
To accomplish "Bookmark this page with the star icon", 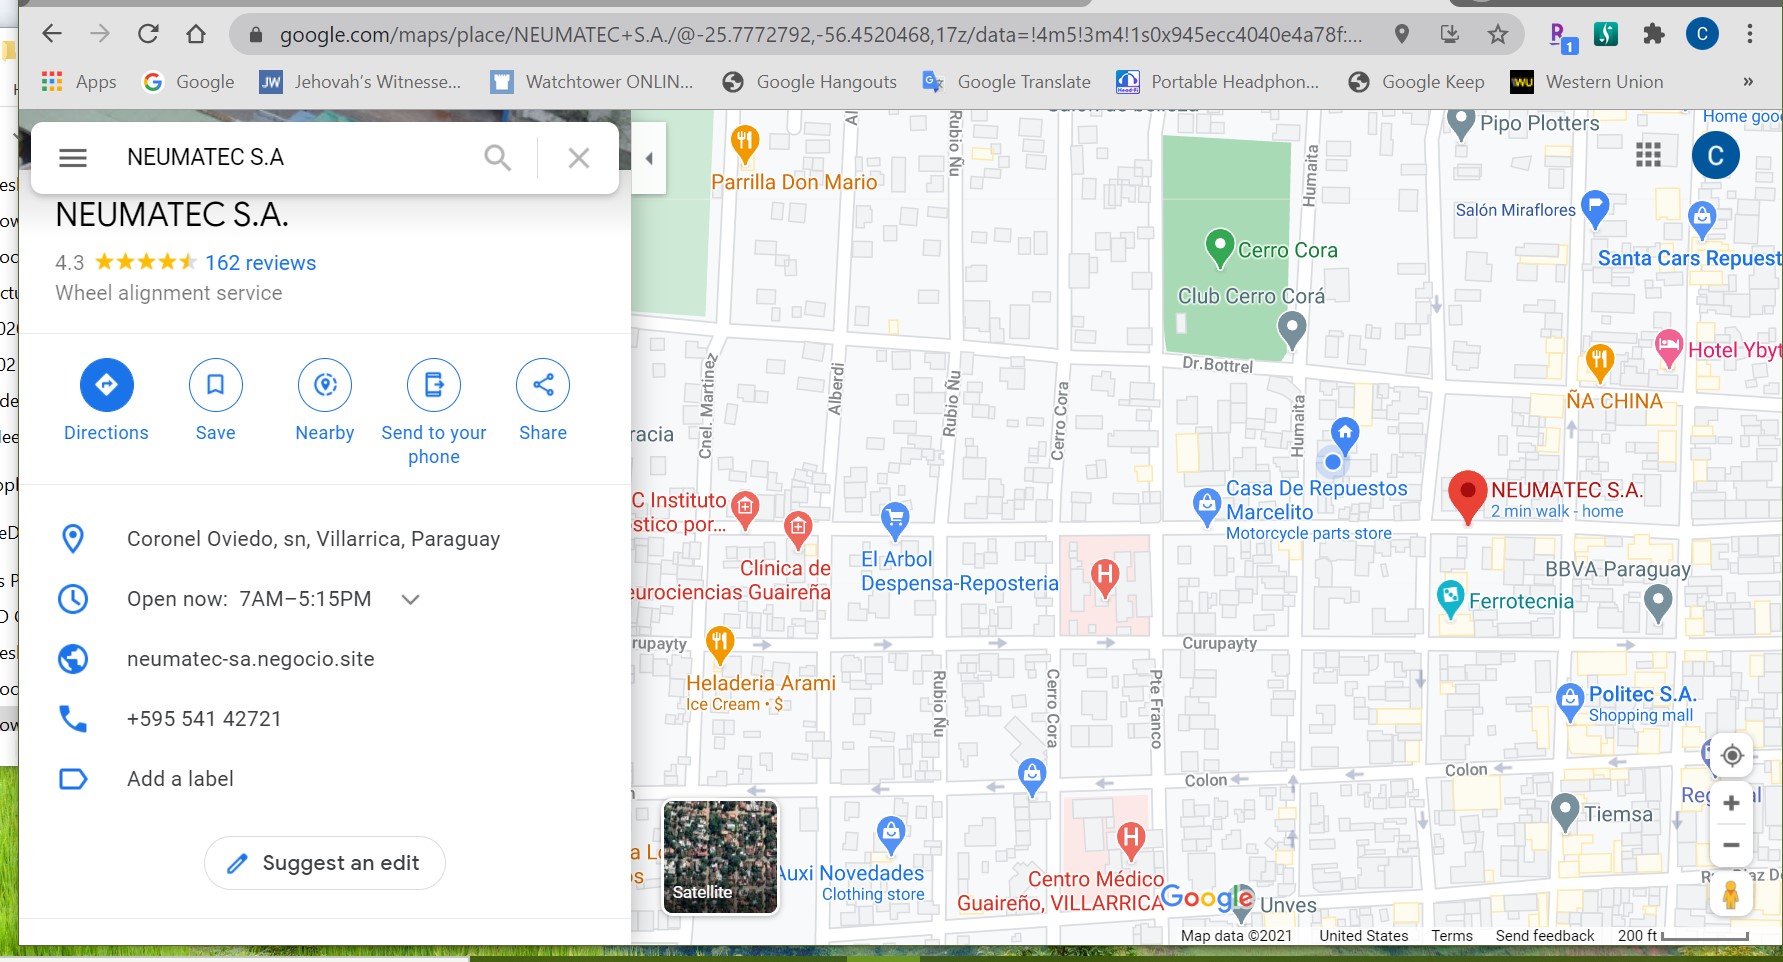I will (x=1497, y=35).
